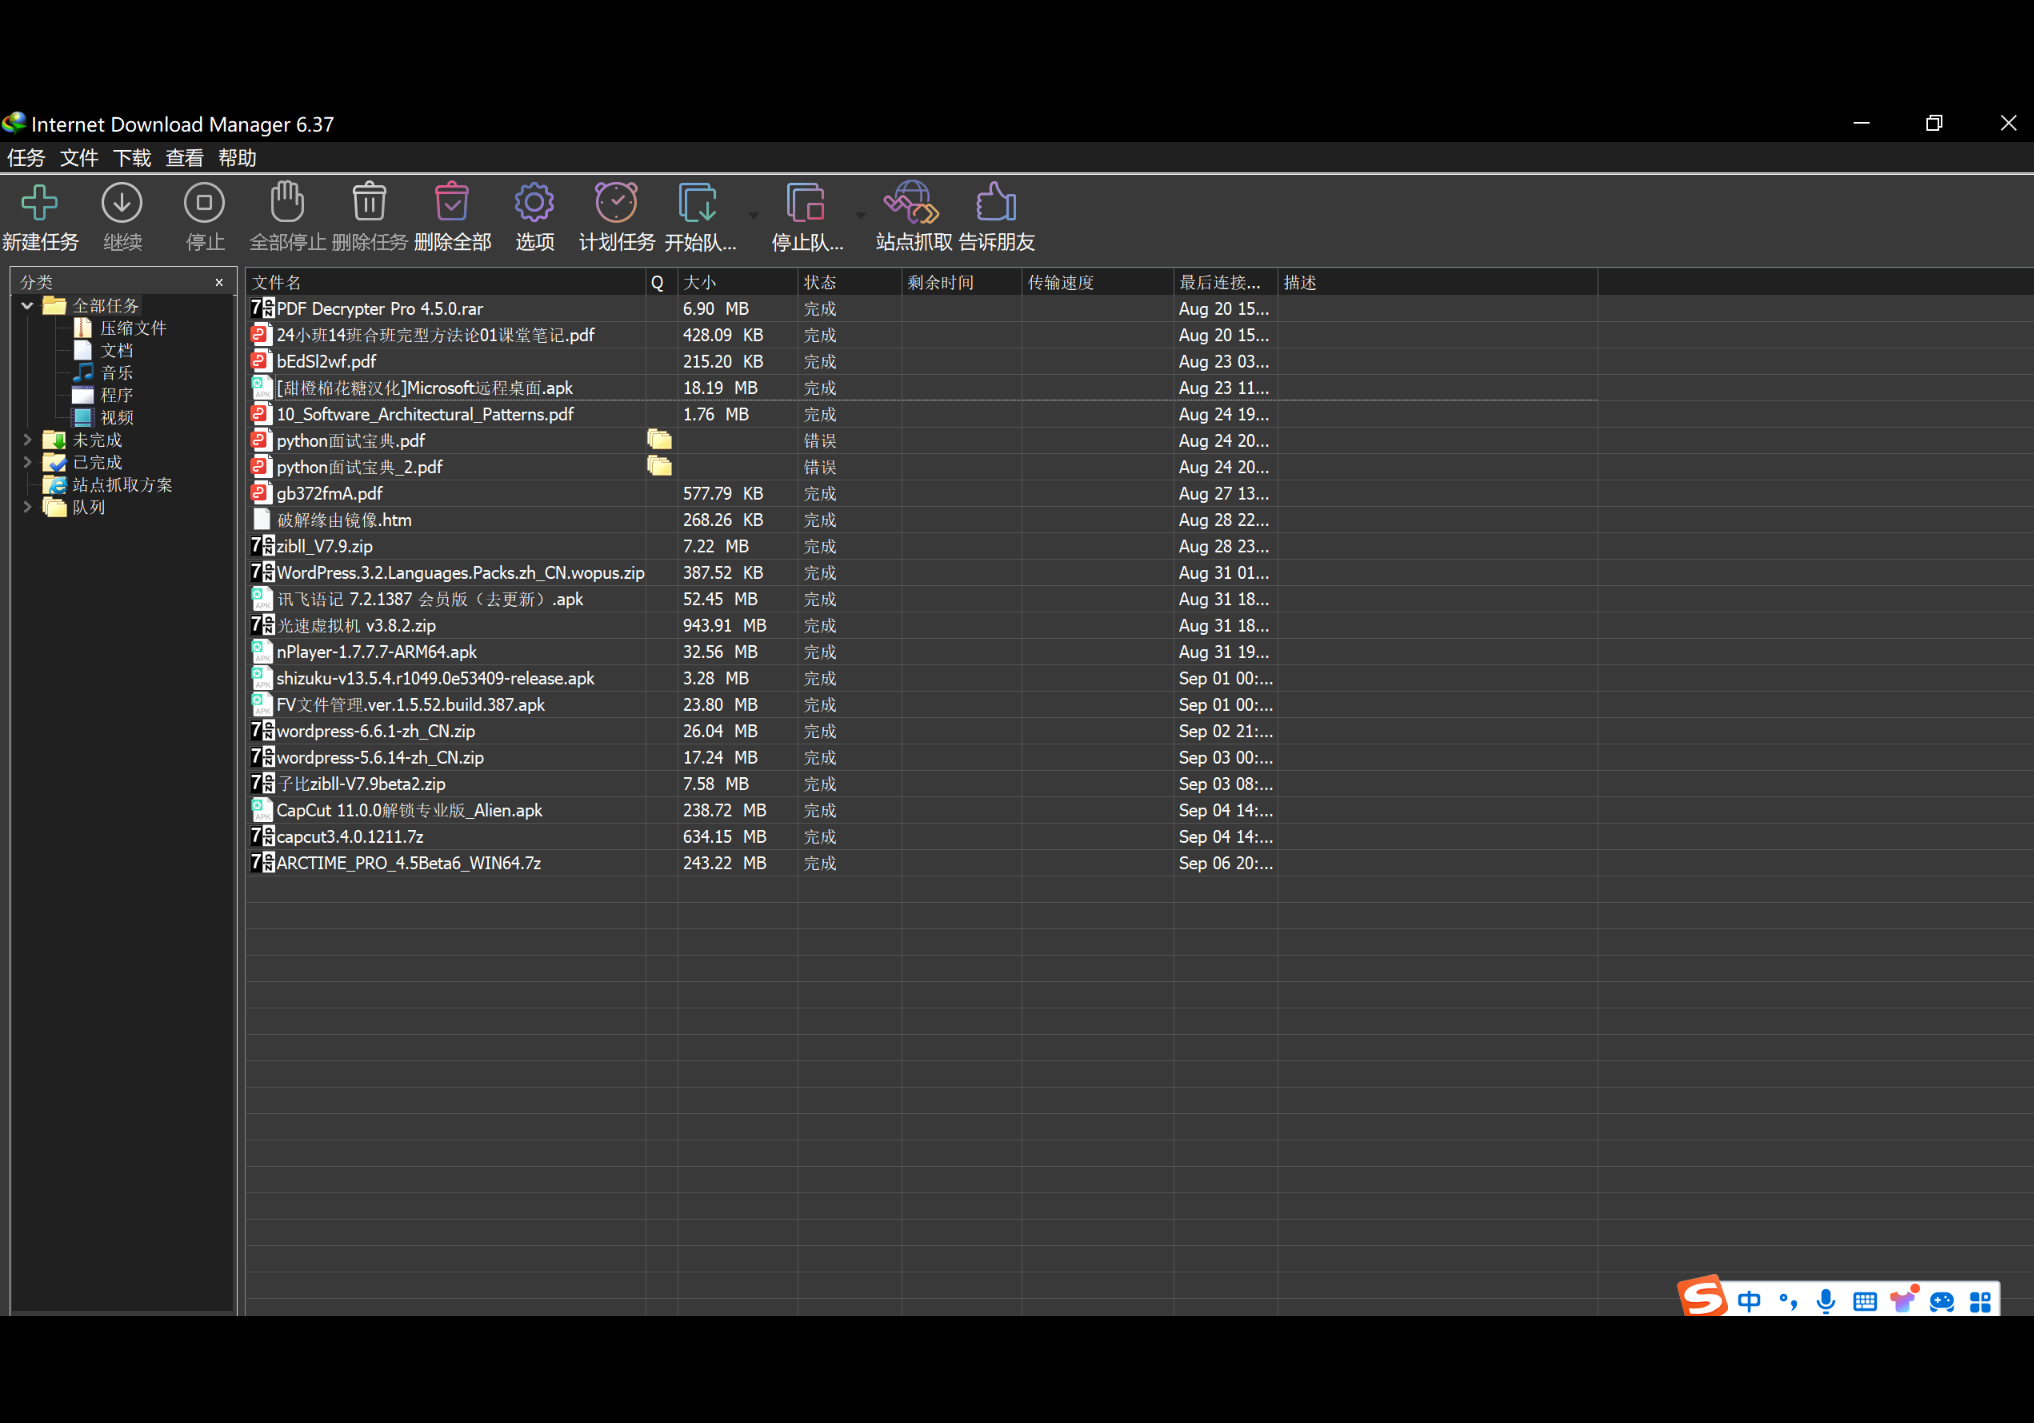Select the 视频 category
The image size is (2034, 1423).
click(117, 417)
